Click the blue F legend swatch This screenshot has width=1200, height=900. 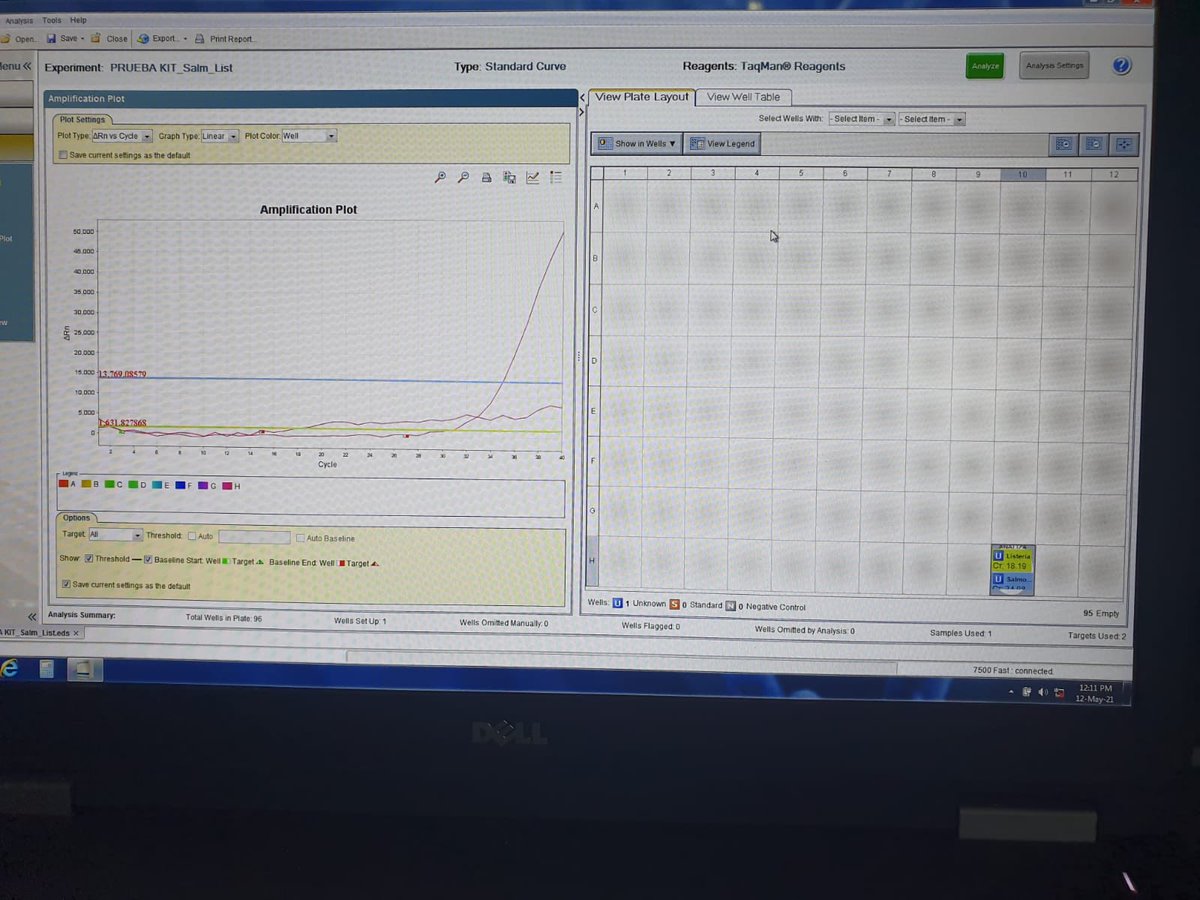[x=180, y=486]
